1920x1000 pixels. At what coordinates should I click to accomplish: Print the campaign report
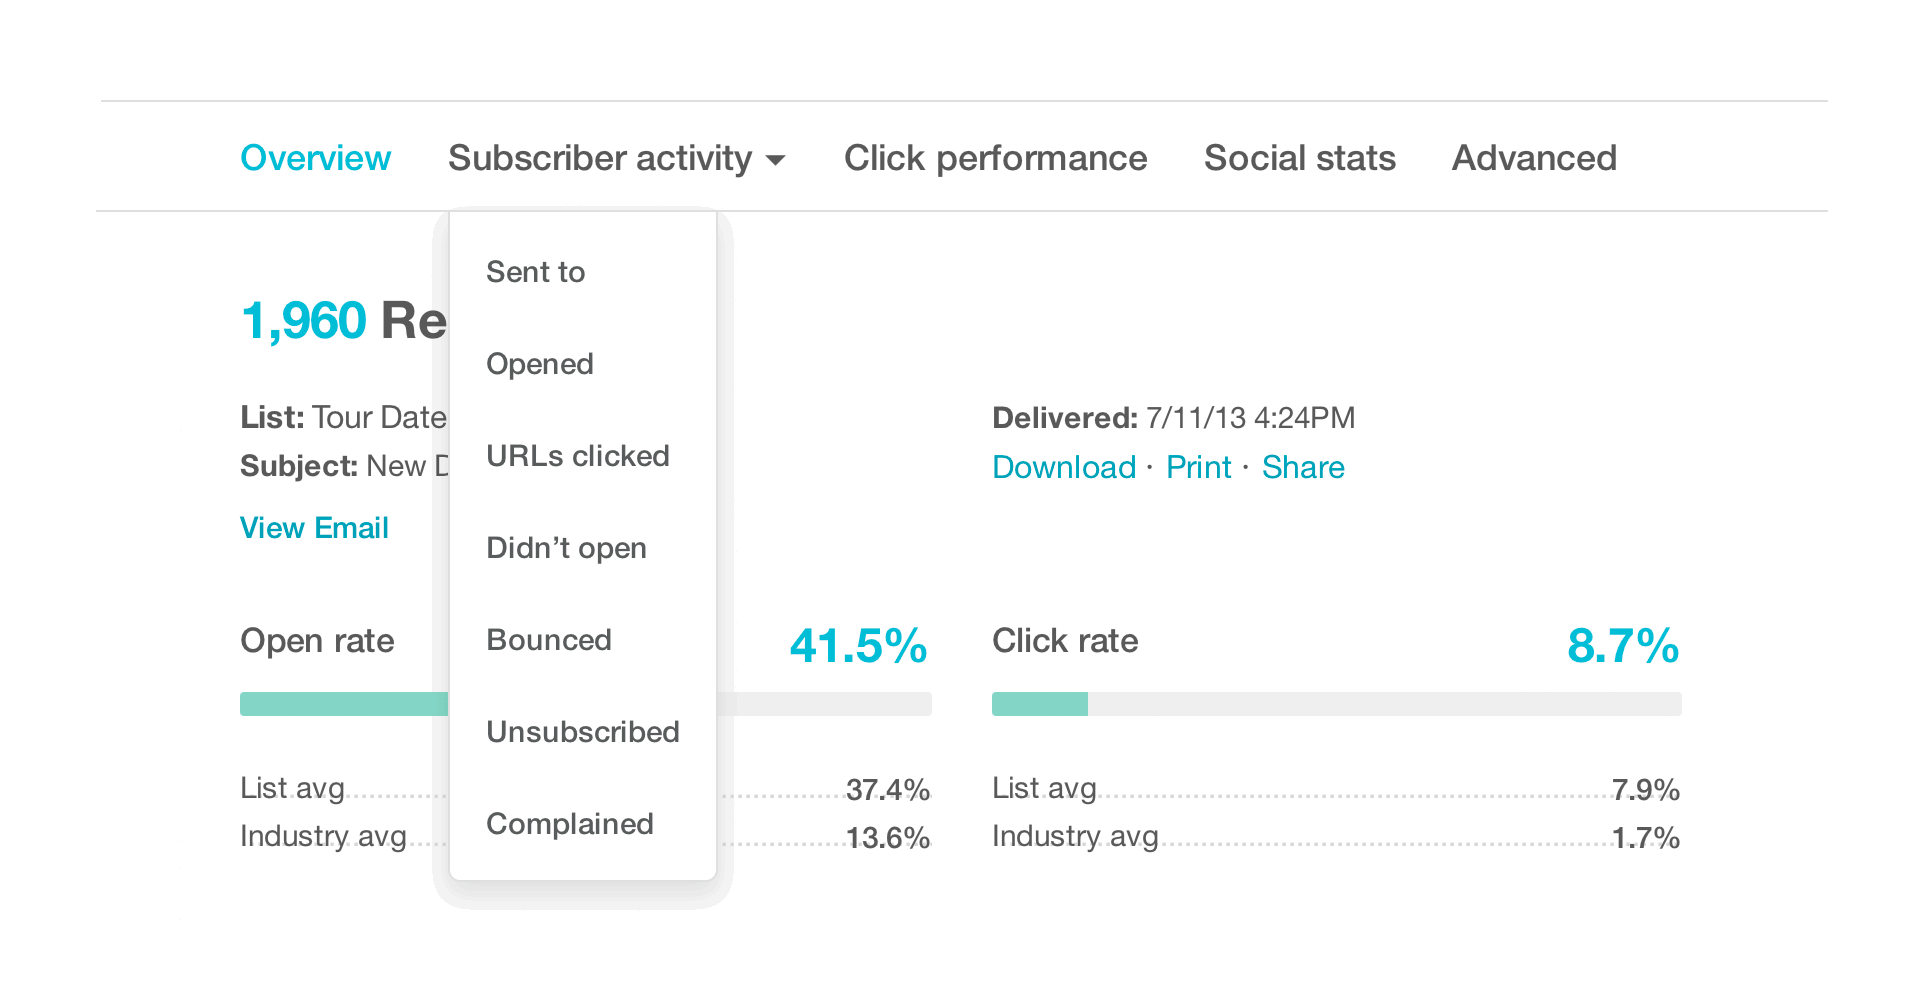(1199, 467)
